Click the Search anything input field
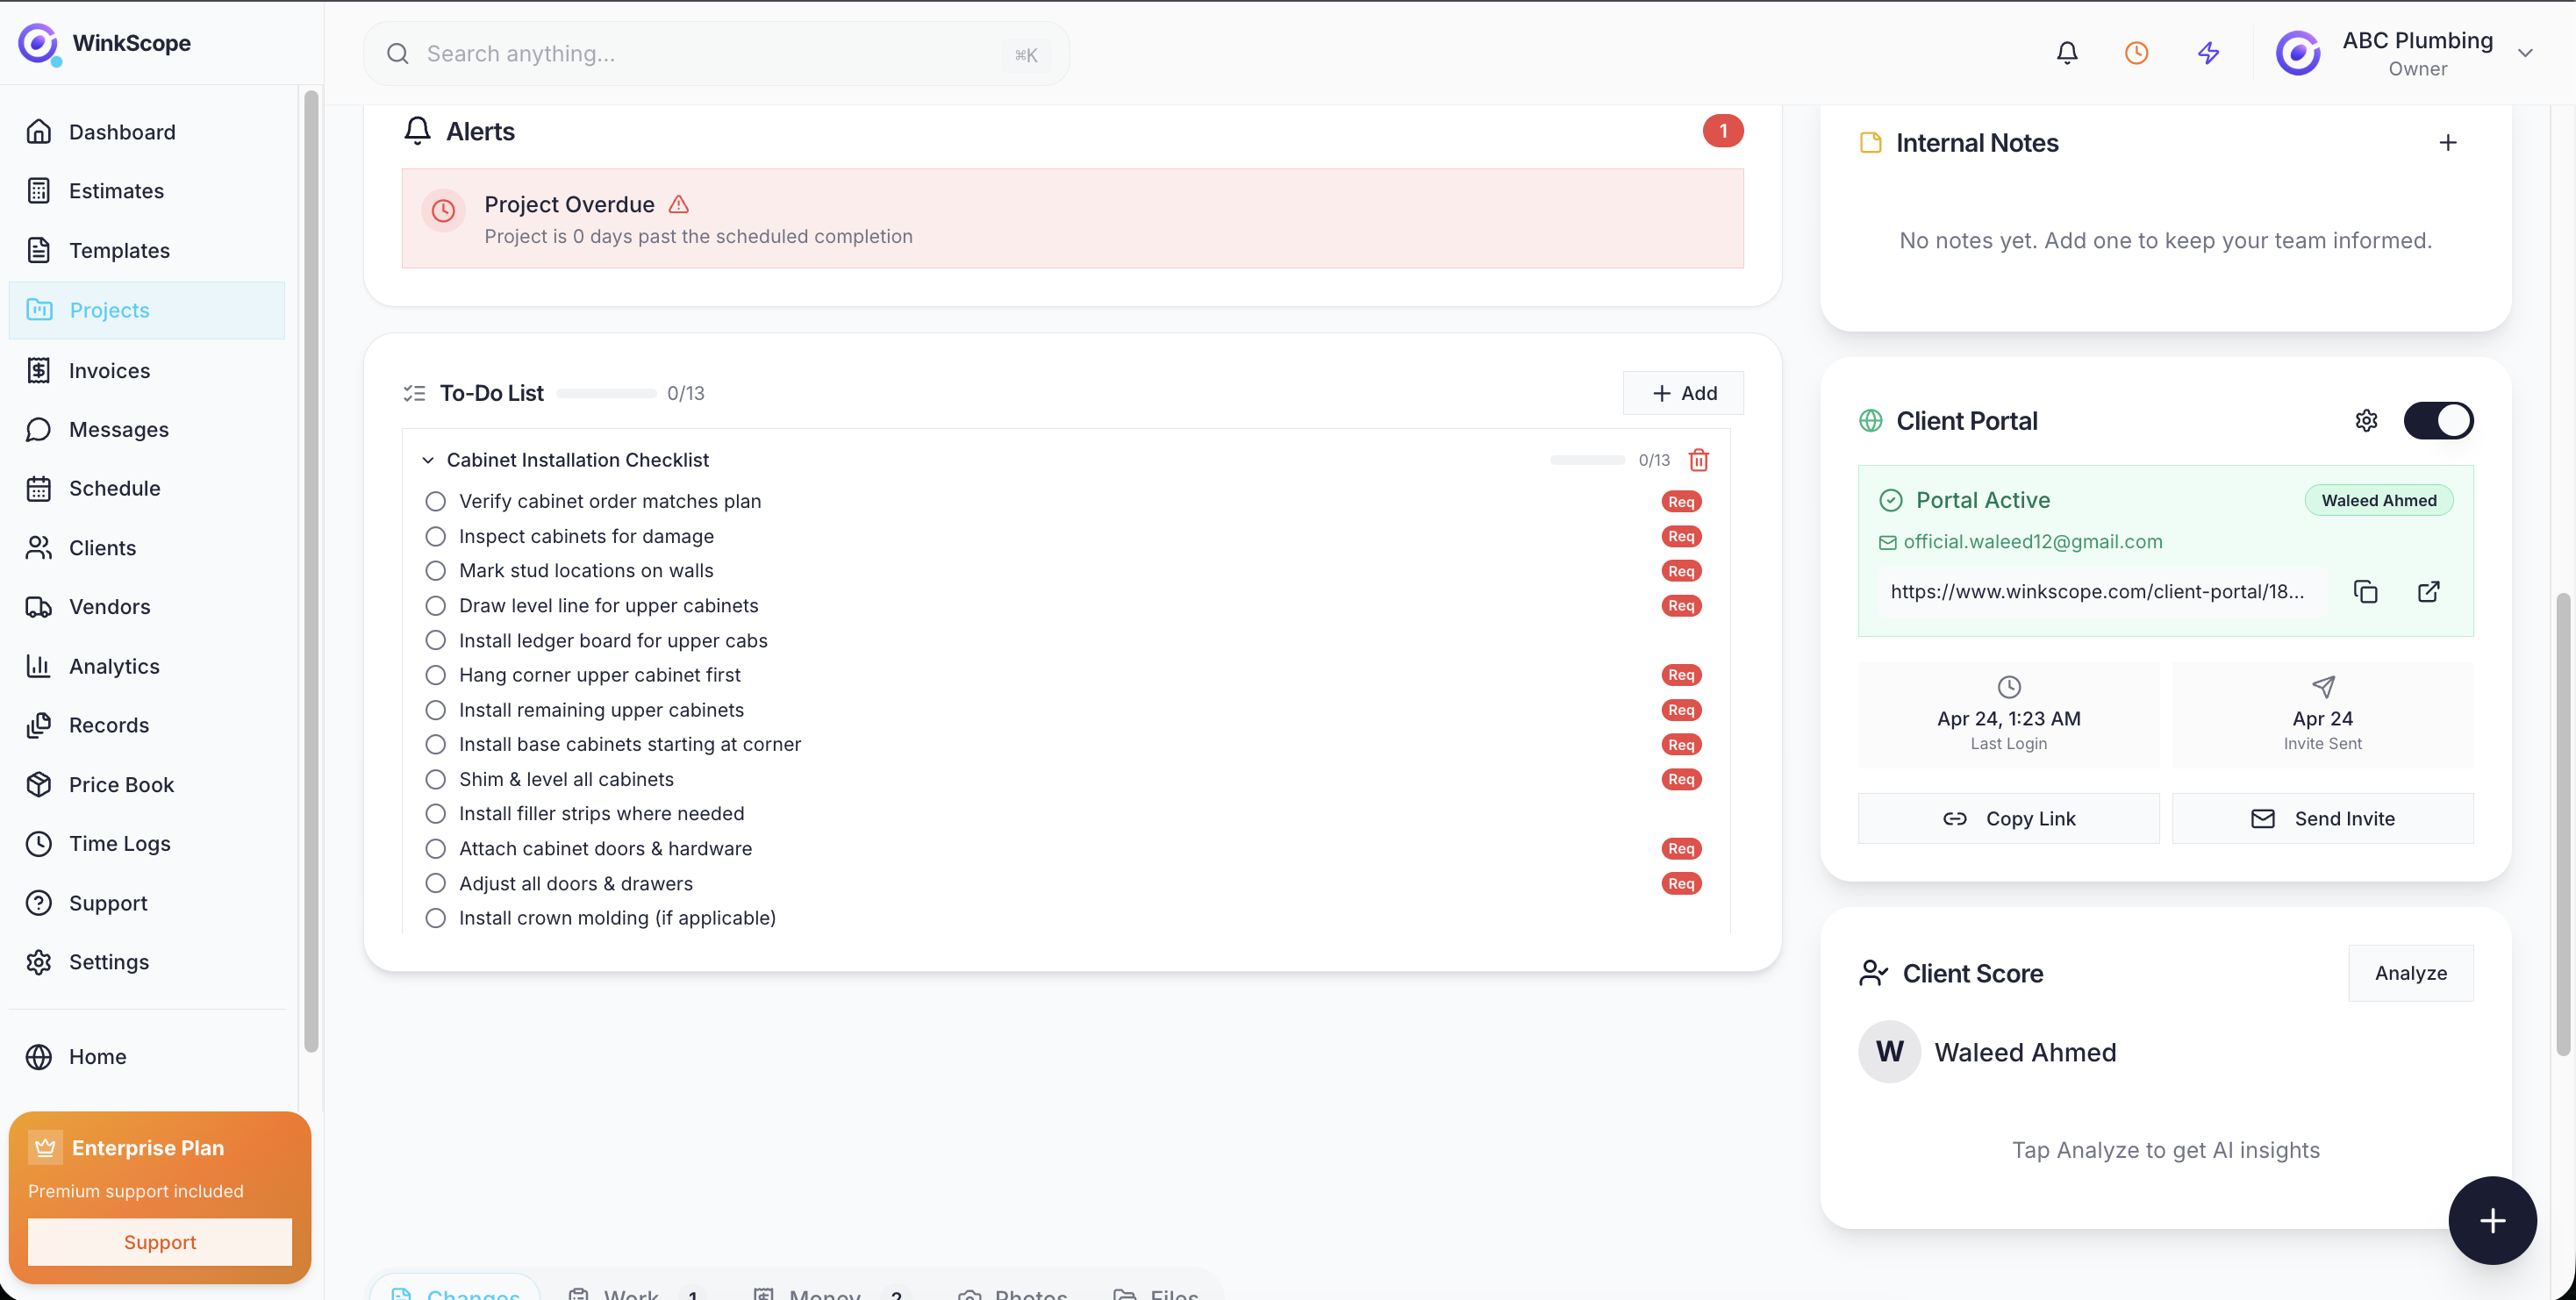Image resolution: width=2576 pixels, height=1300 pixels. point(716,54)
